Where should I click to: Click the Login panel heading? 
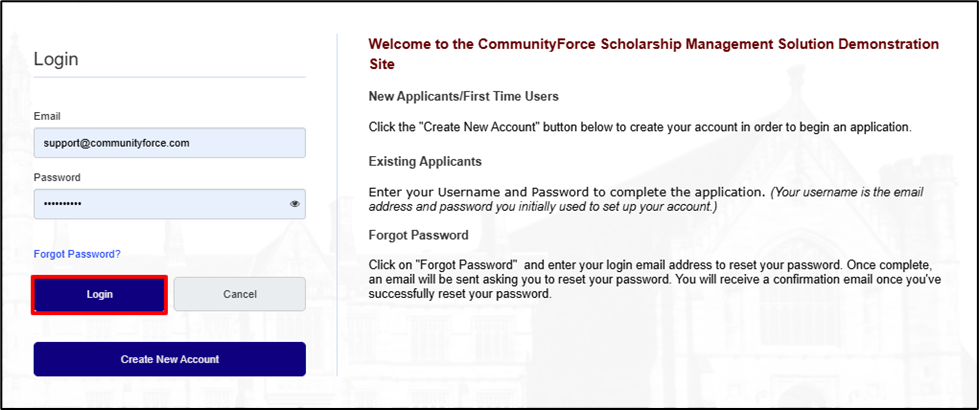click(x=56, y=59)
